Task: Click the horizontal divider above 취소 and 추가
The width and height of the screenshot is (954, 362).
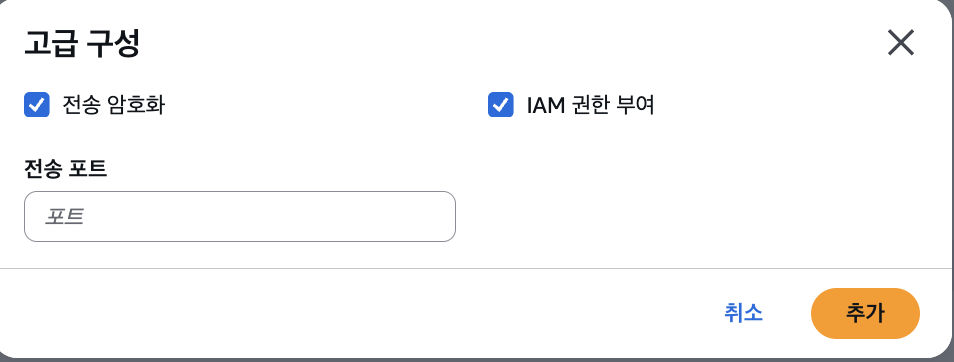Action: coord(477,268)
